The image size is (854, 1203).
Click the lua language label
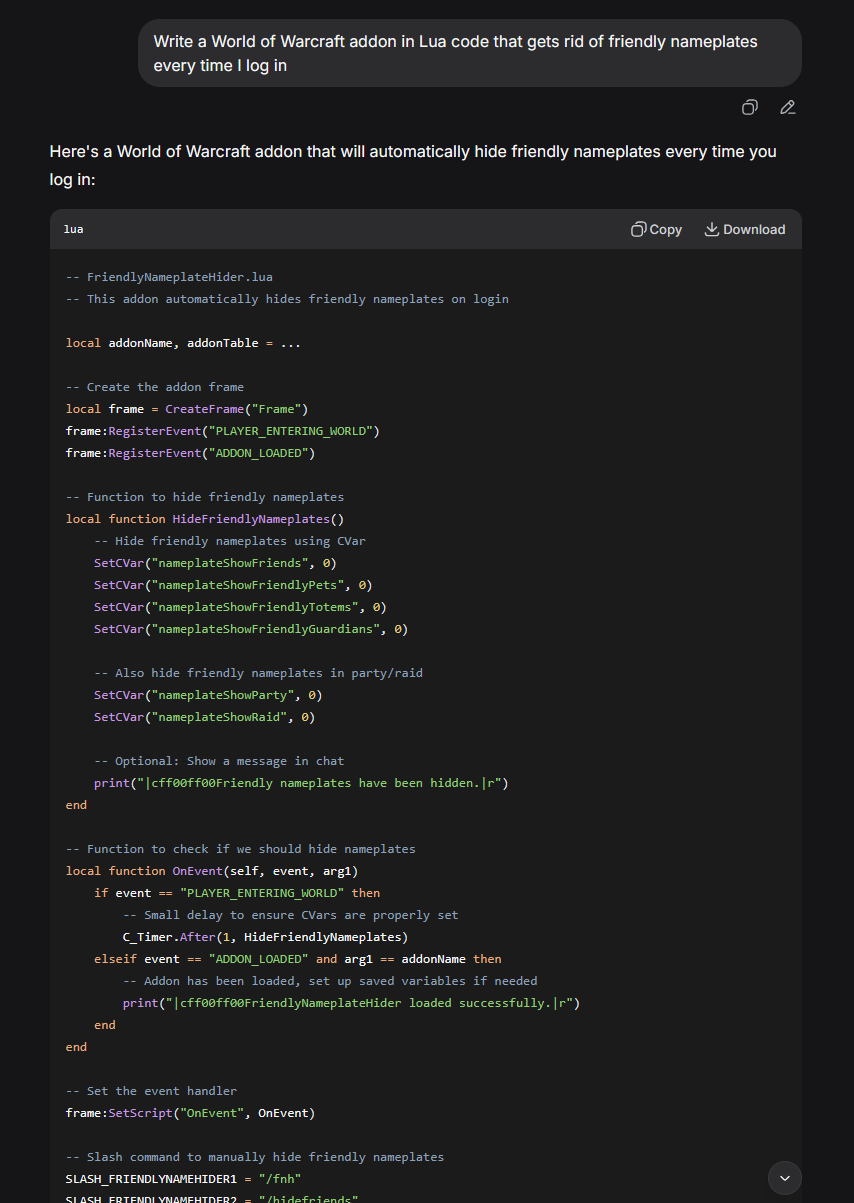pyautogui.click(x=74, y=229)
